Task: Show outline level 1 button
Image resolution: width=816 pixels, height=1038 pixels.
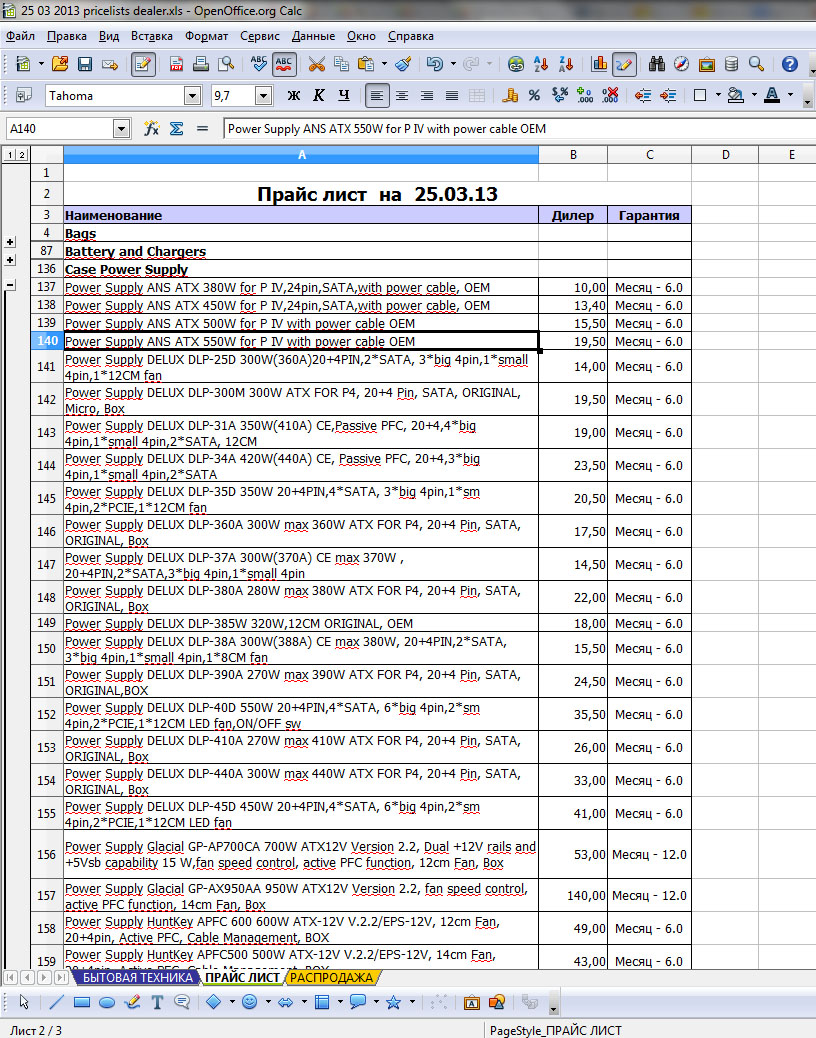Action: (x=10, y=155)
